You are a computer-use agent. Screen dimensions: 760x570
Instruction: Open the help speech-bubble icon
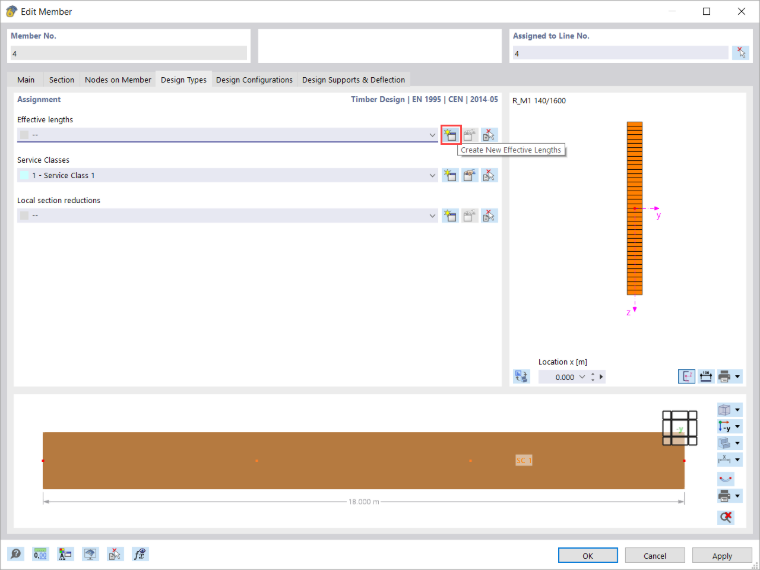pyautogui.click(x=16, y=554)
